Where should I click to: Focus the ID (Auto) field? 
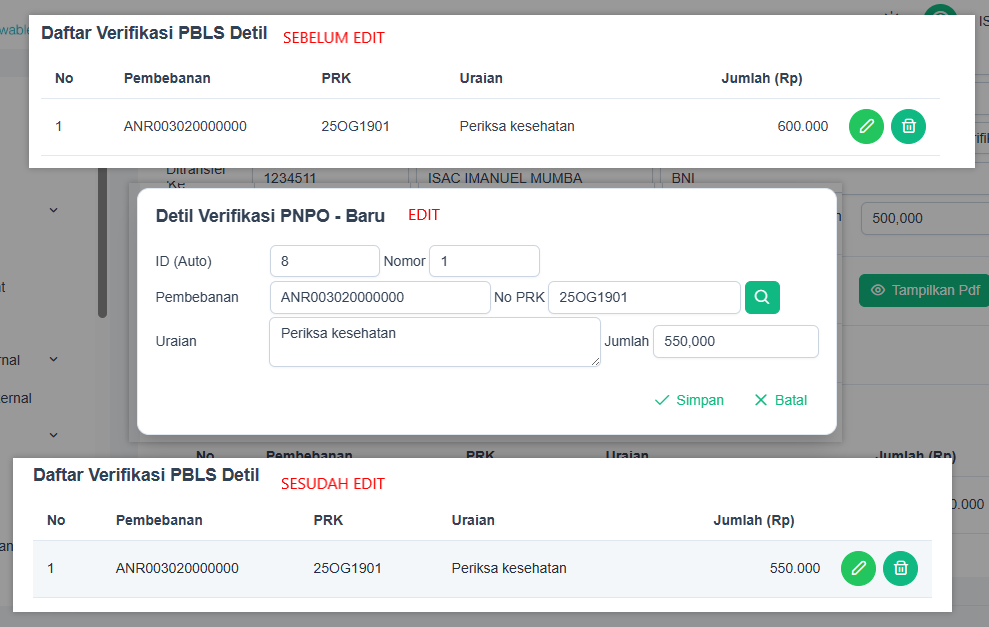point(324,261)
